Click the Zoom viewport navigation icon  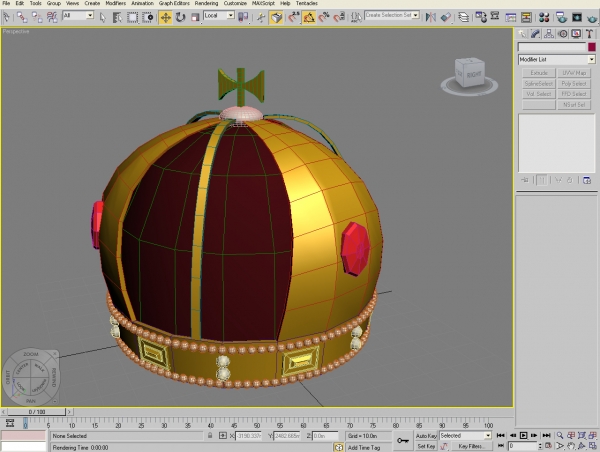(560, 436)
